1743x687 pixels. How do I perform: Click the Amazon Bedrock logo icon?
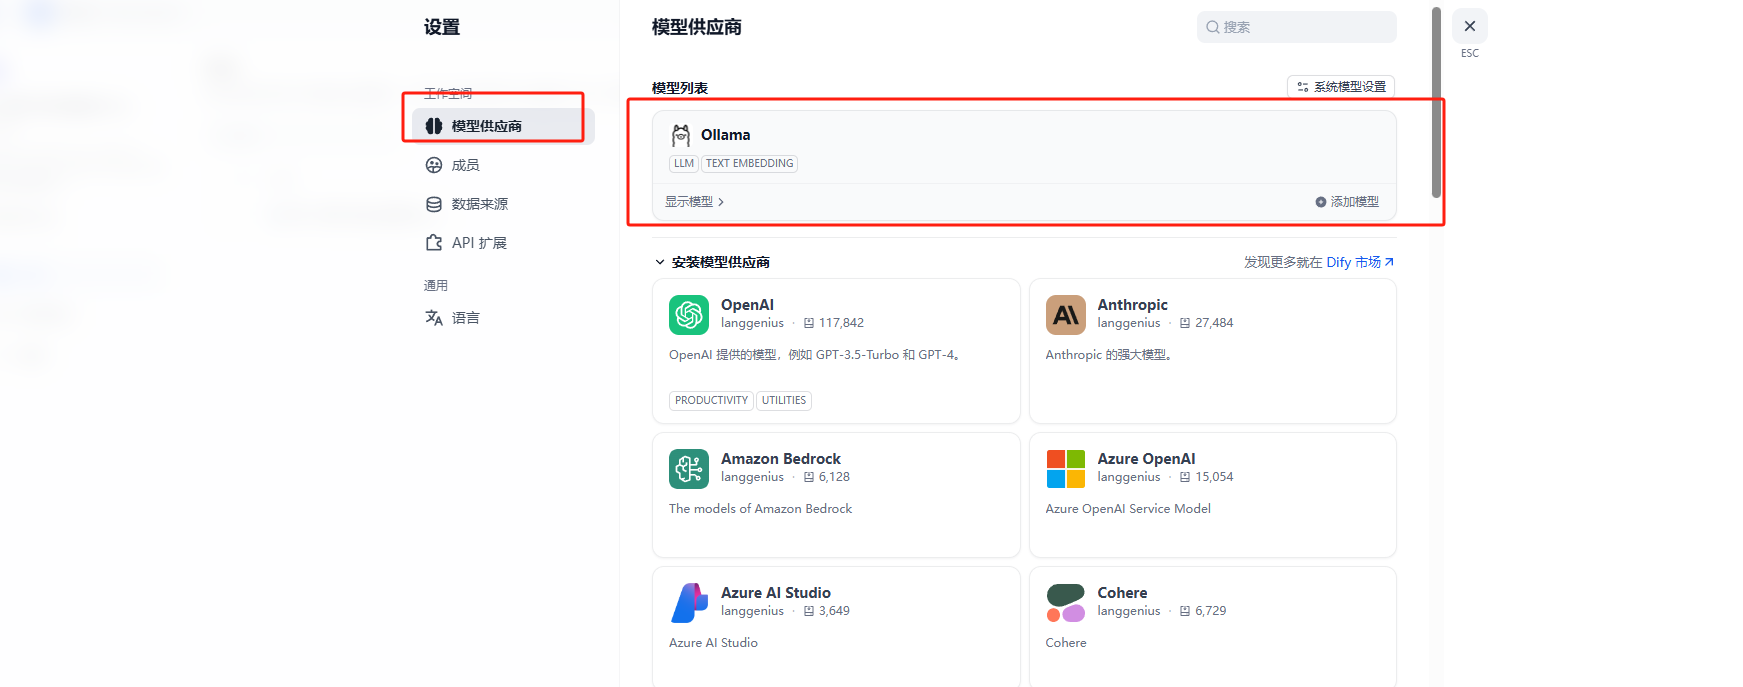(689, 469)
